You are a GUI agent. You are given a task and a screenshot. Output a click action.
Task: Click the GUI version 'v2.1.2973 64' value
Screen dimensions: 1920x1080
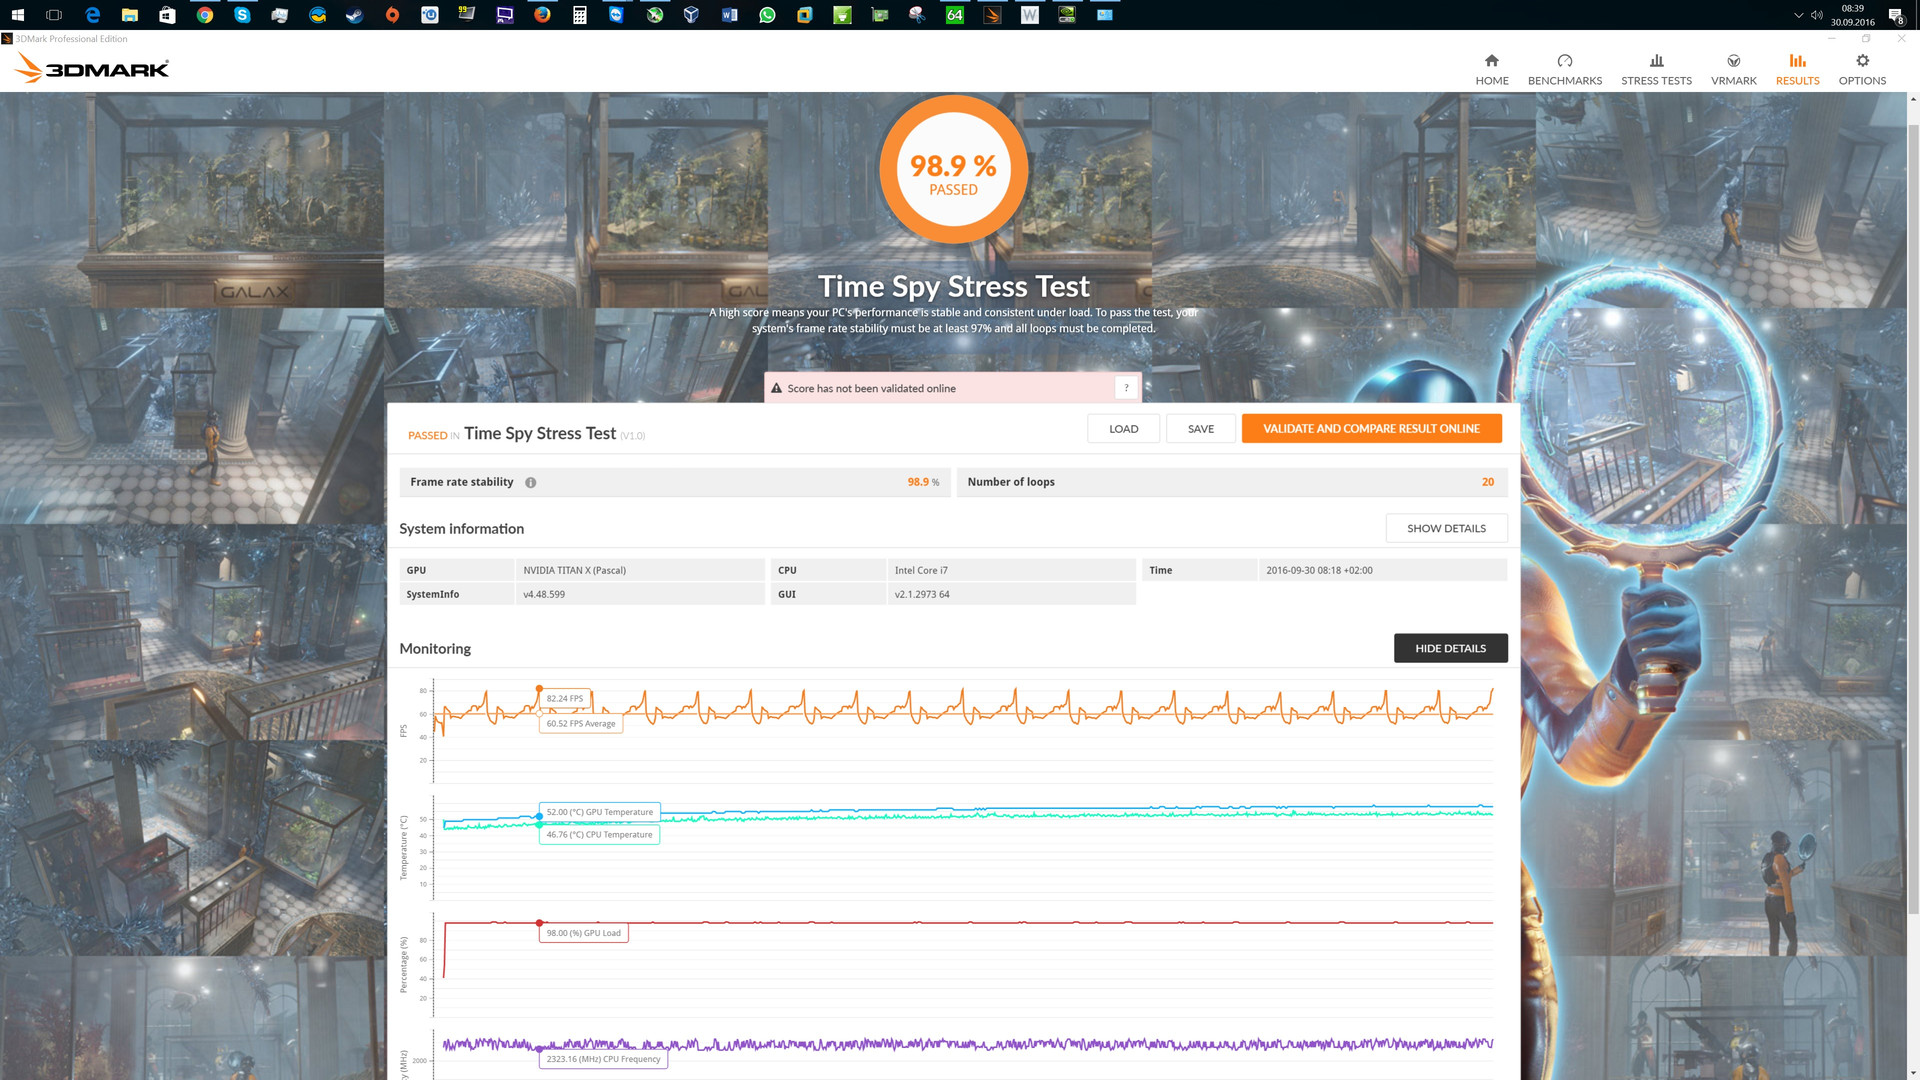[x=922, y=594]
